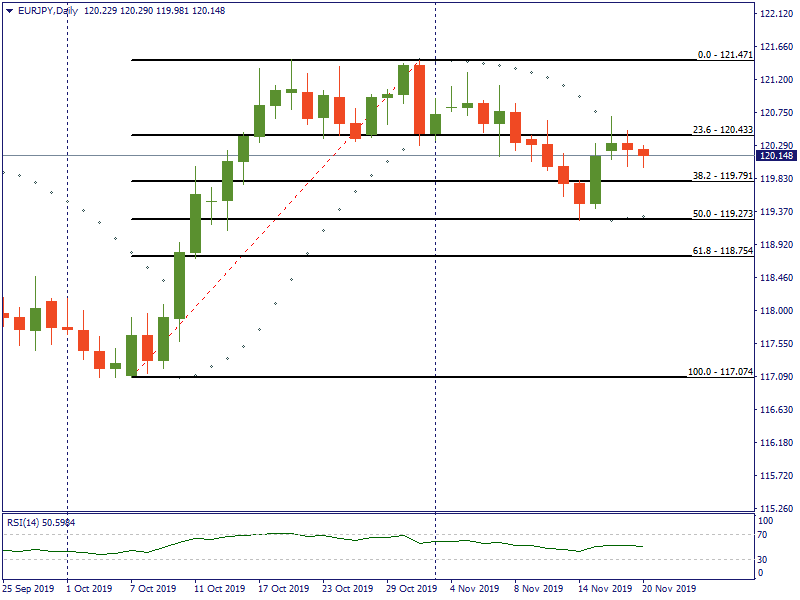Screen dimensions: 800x600
Task: Click the 38.2 - 119.791 retracement label
Action: tap(722, 176)
